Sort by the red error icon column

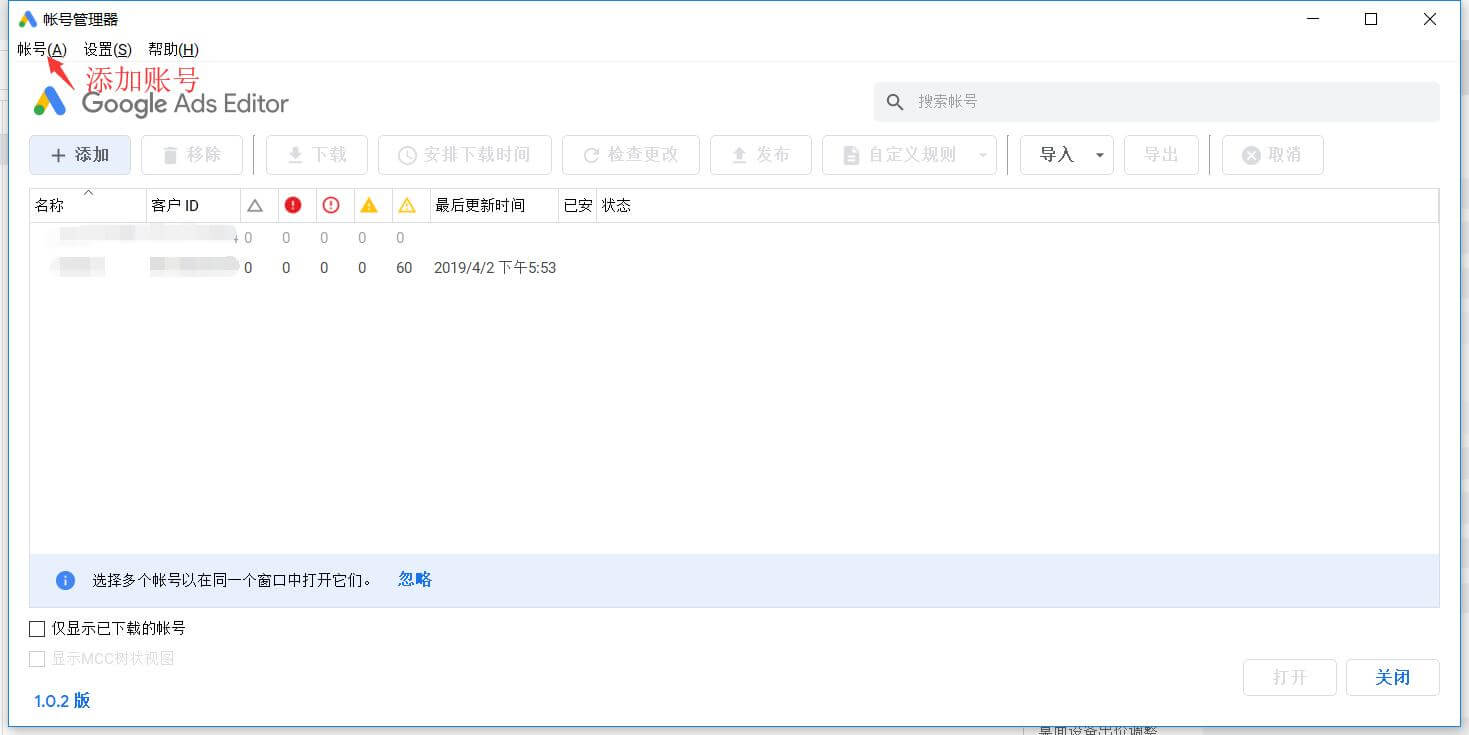coord(292,205)
